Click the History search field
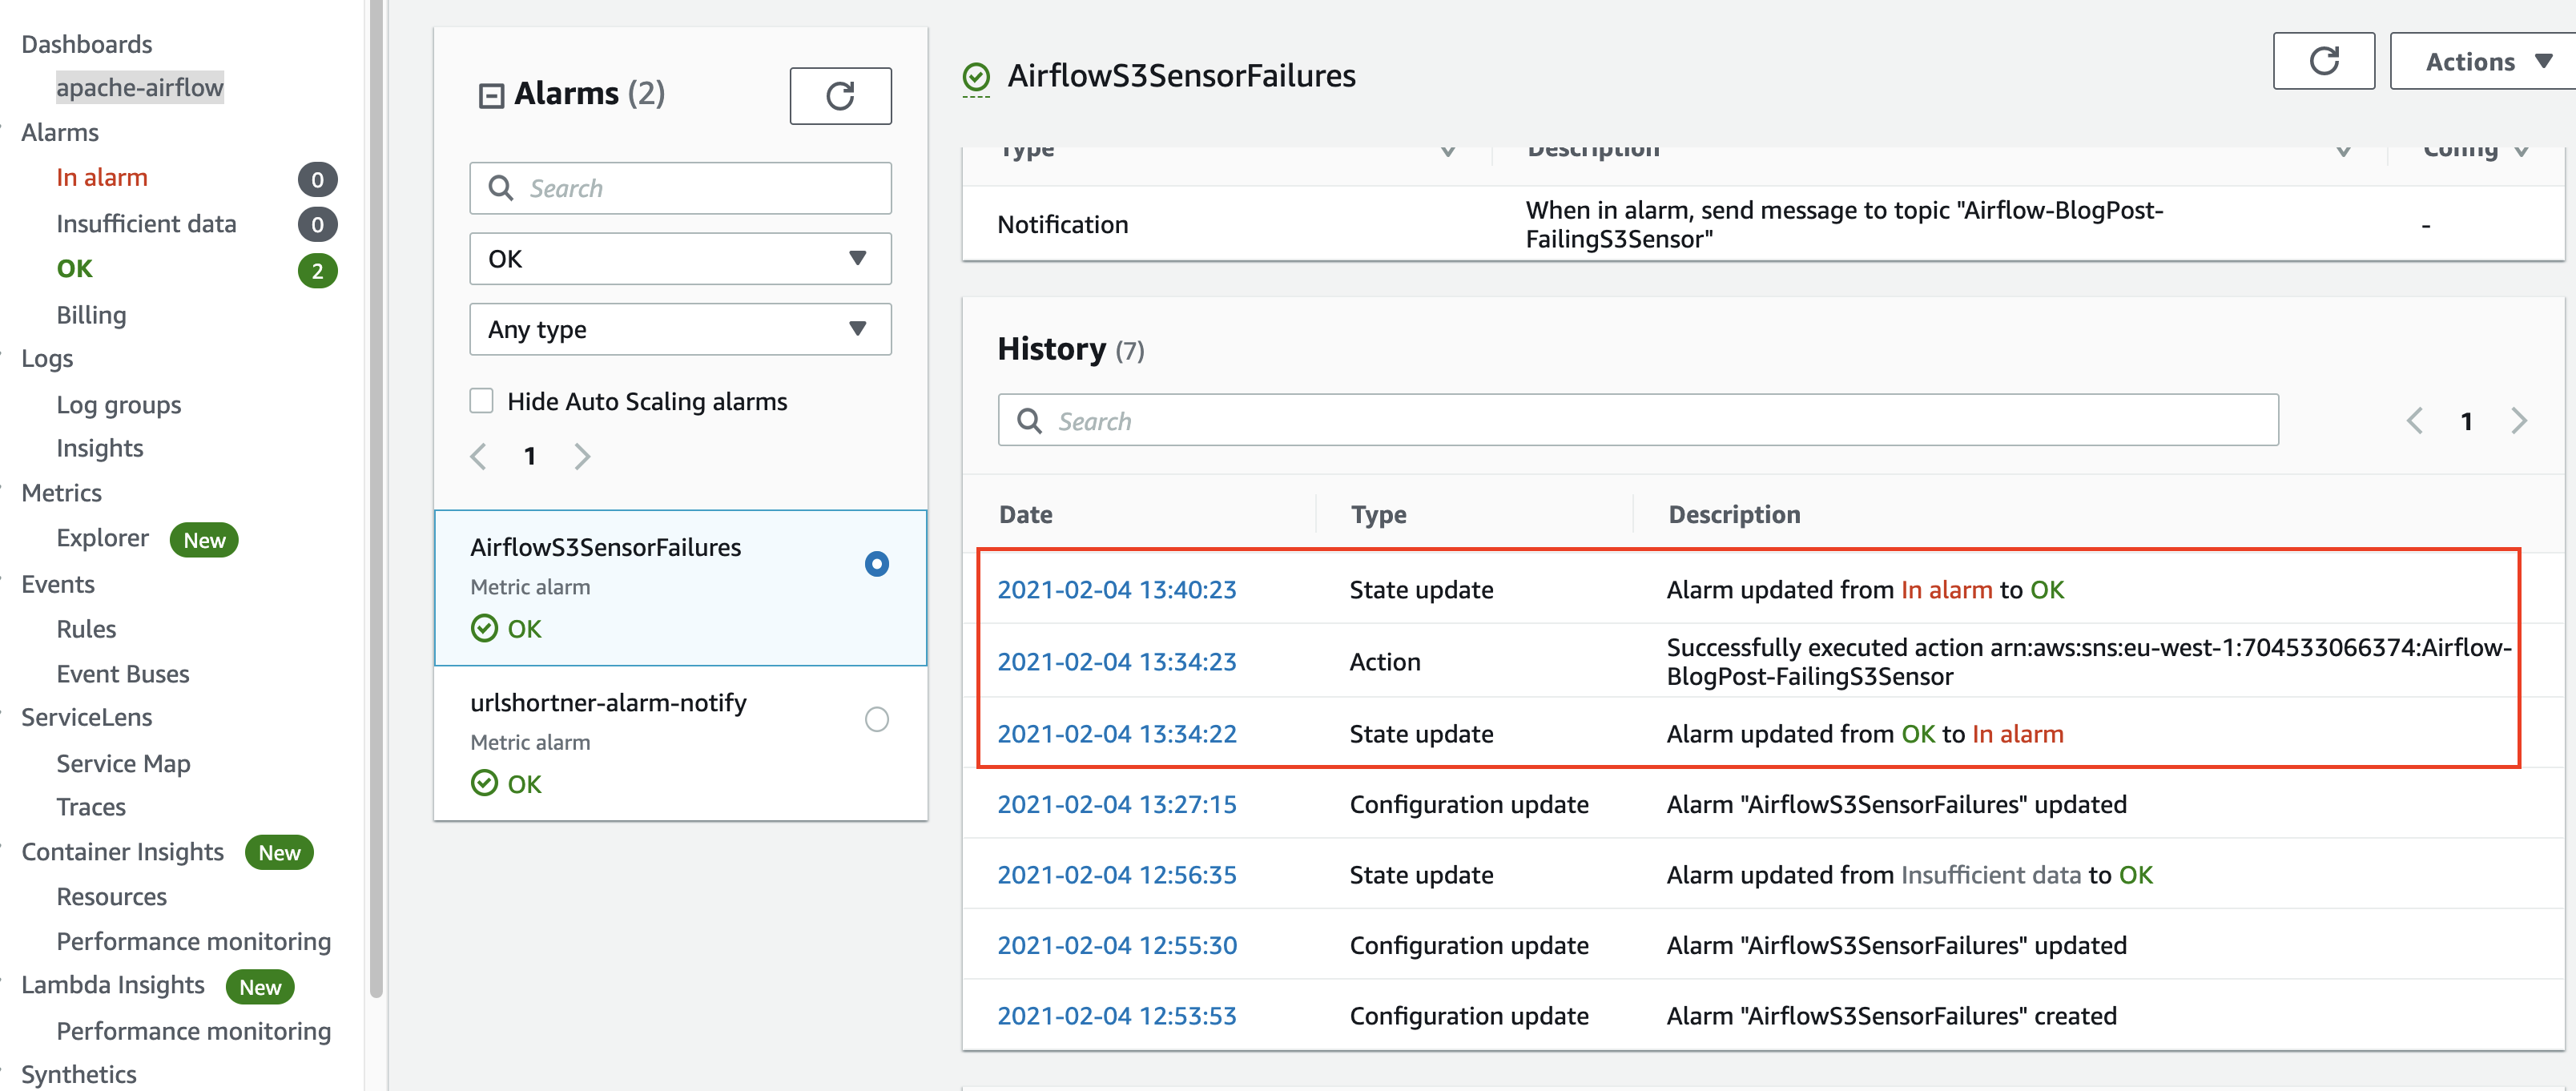Screen dimensions: 2576x1091 (x=1638, y=421)
